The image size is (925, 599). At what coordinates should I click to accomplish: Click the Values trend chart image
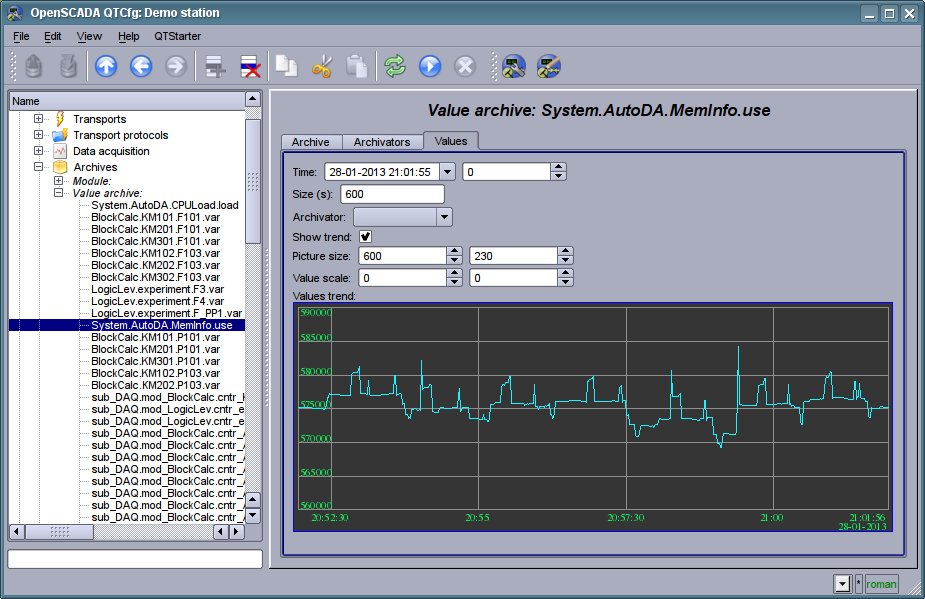[593, 417]
